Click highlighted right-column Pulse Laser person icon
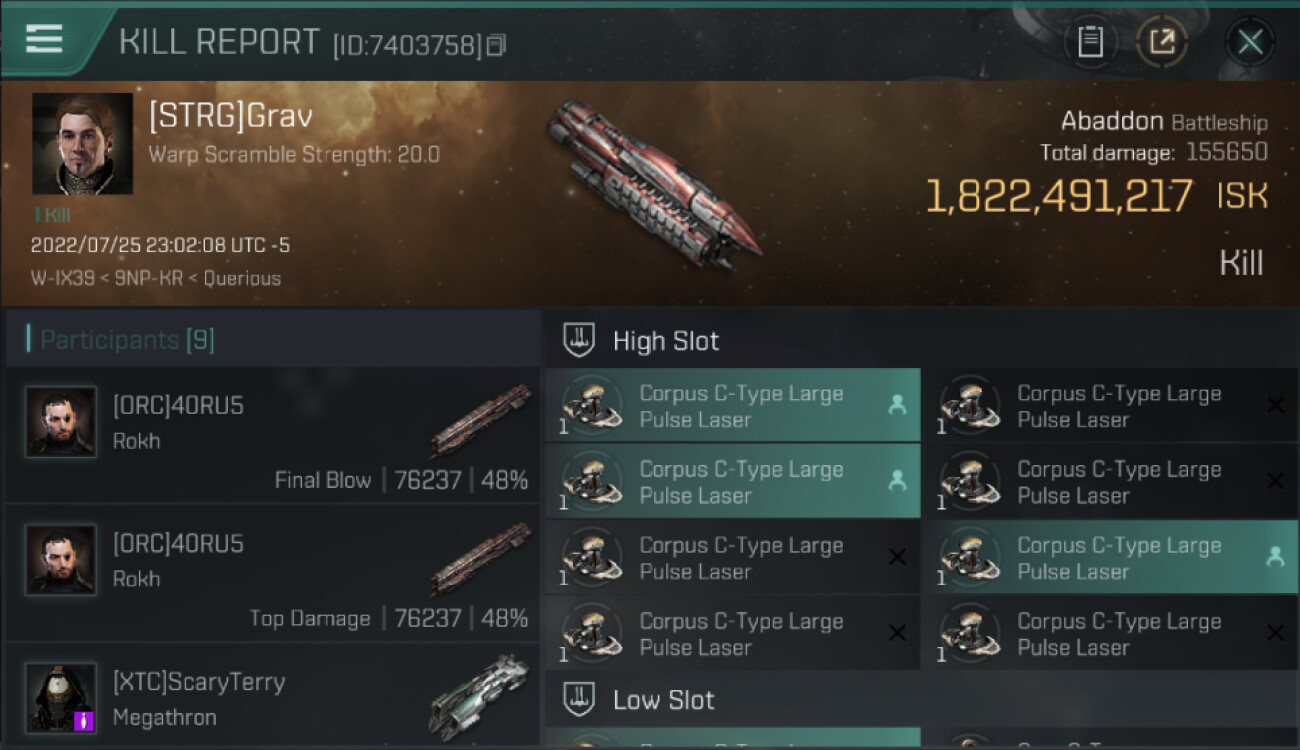The image size is (1300, 750). tap(1275, 557)
